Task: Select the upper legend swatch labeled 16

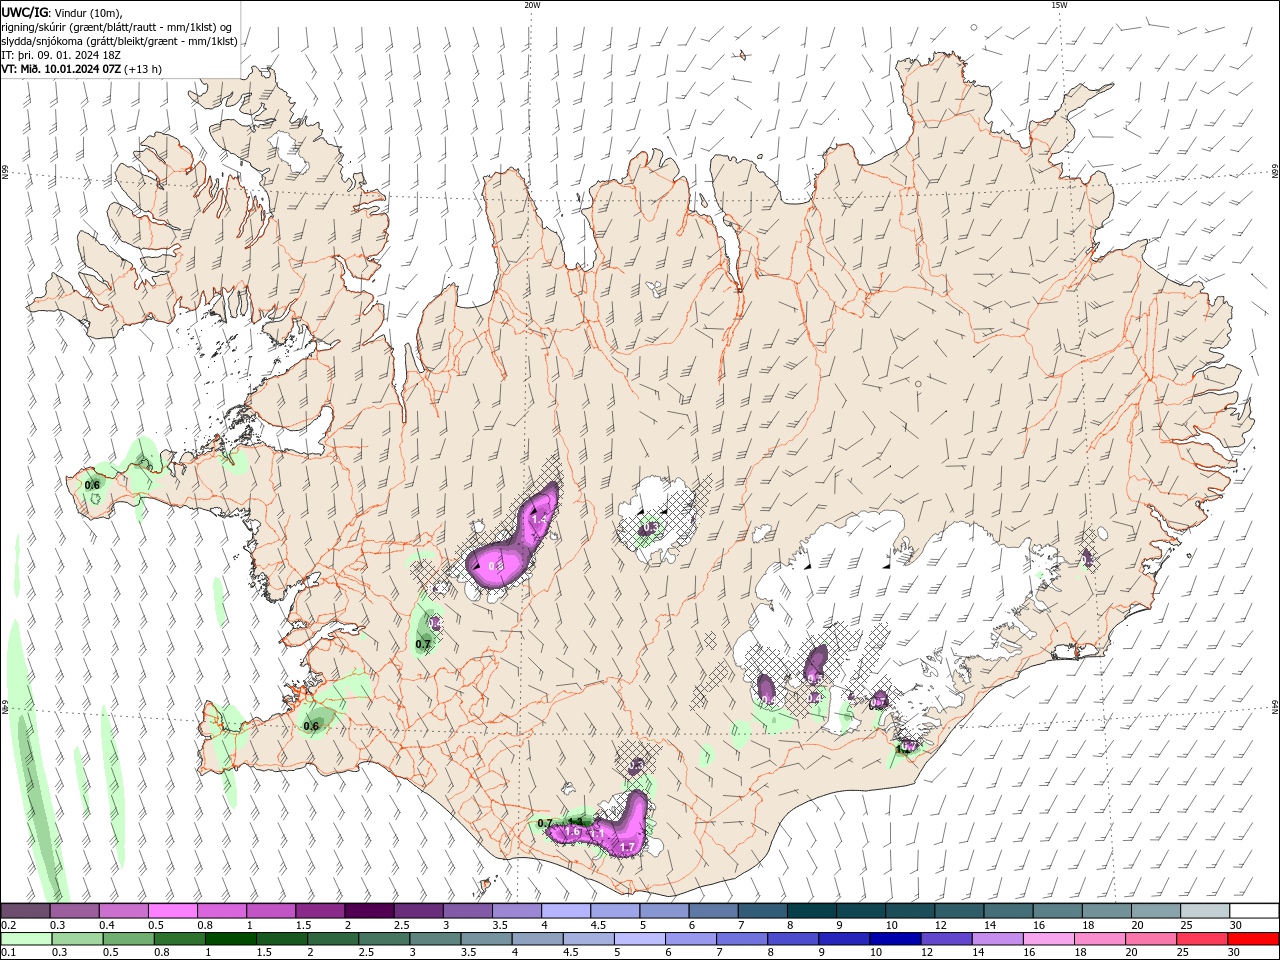Action: (x=1058, y=911)
